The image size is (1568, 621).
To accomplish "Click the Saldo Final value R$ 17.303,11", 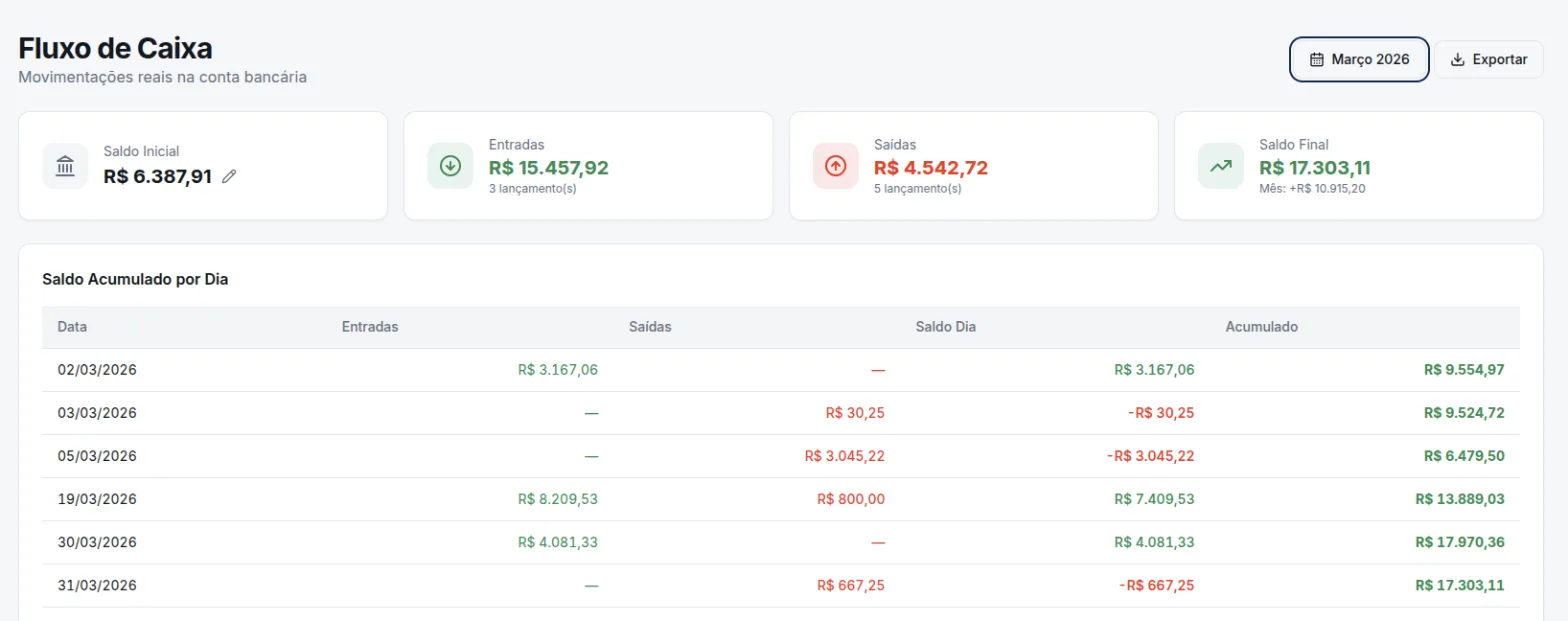I will coord(1315,167).
